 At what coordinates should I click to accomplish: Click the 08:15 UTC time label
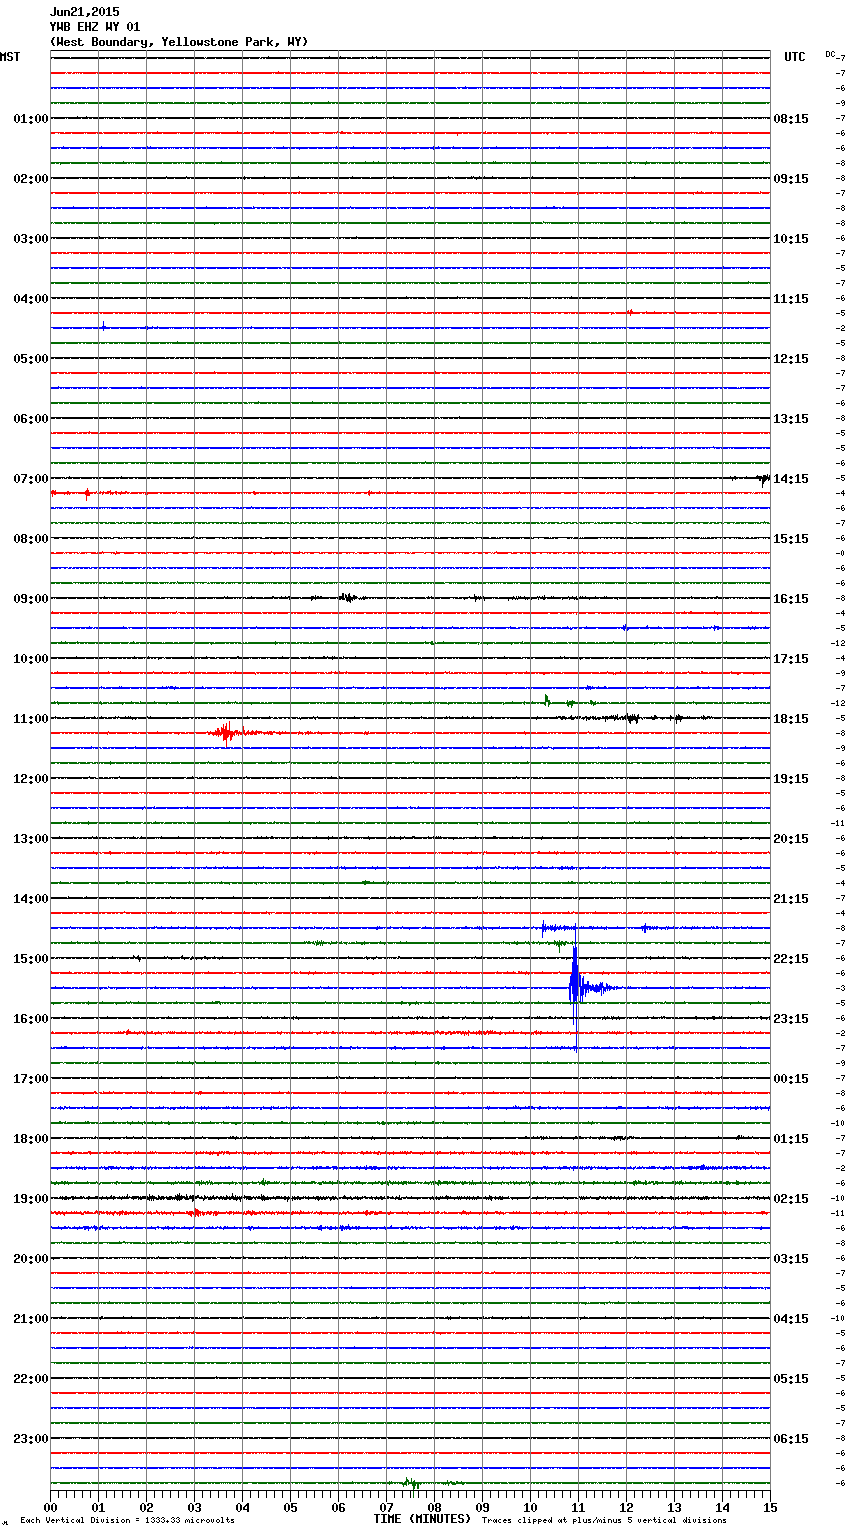click(x=791, y=119)
